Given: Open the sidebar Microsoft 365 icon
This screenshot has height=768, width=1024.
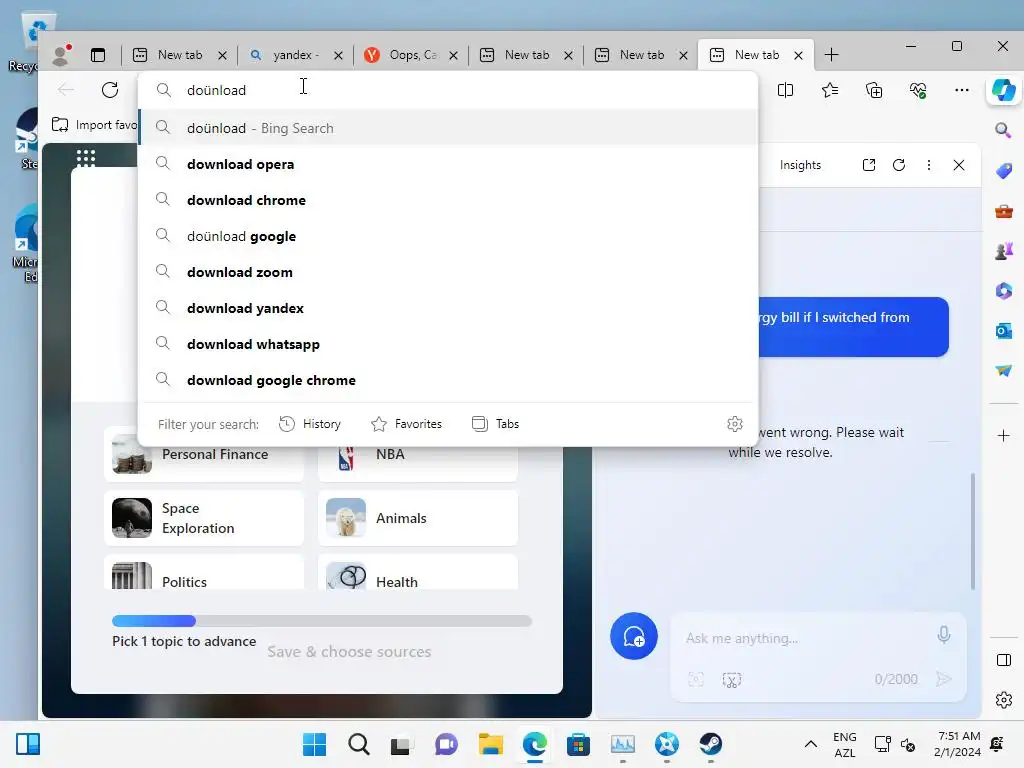Looking at the screenshot, I should [1004, 291].
